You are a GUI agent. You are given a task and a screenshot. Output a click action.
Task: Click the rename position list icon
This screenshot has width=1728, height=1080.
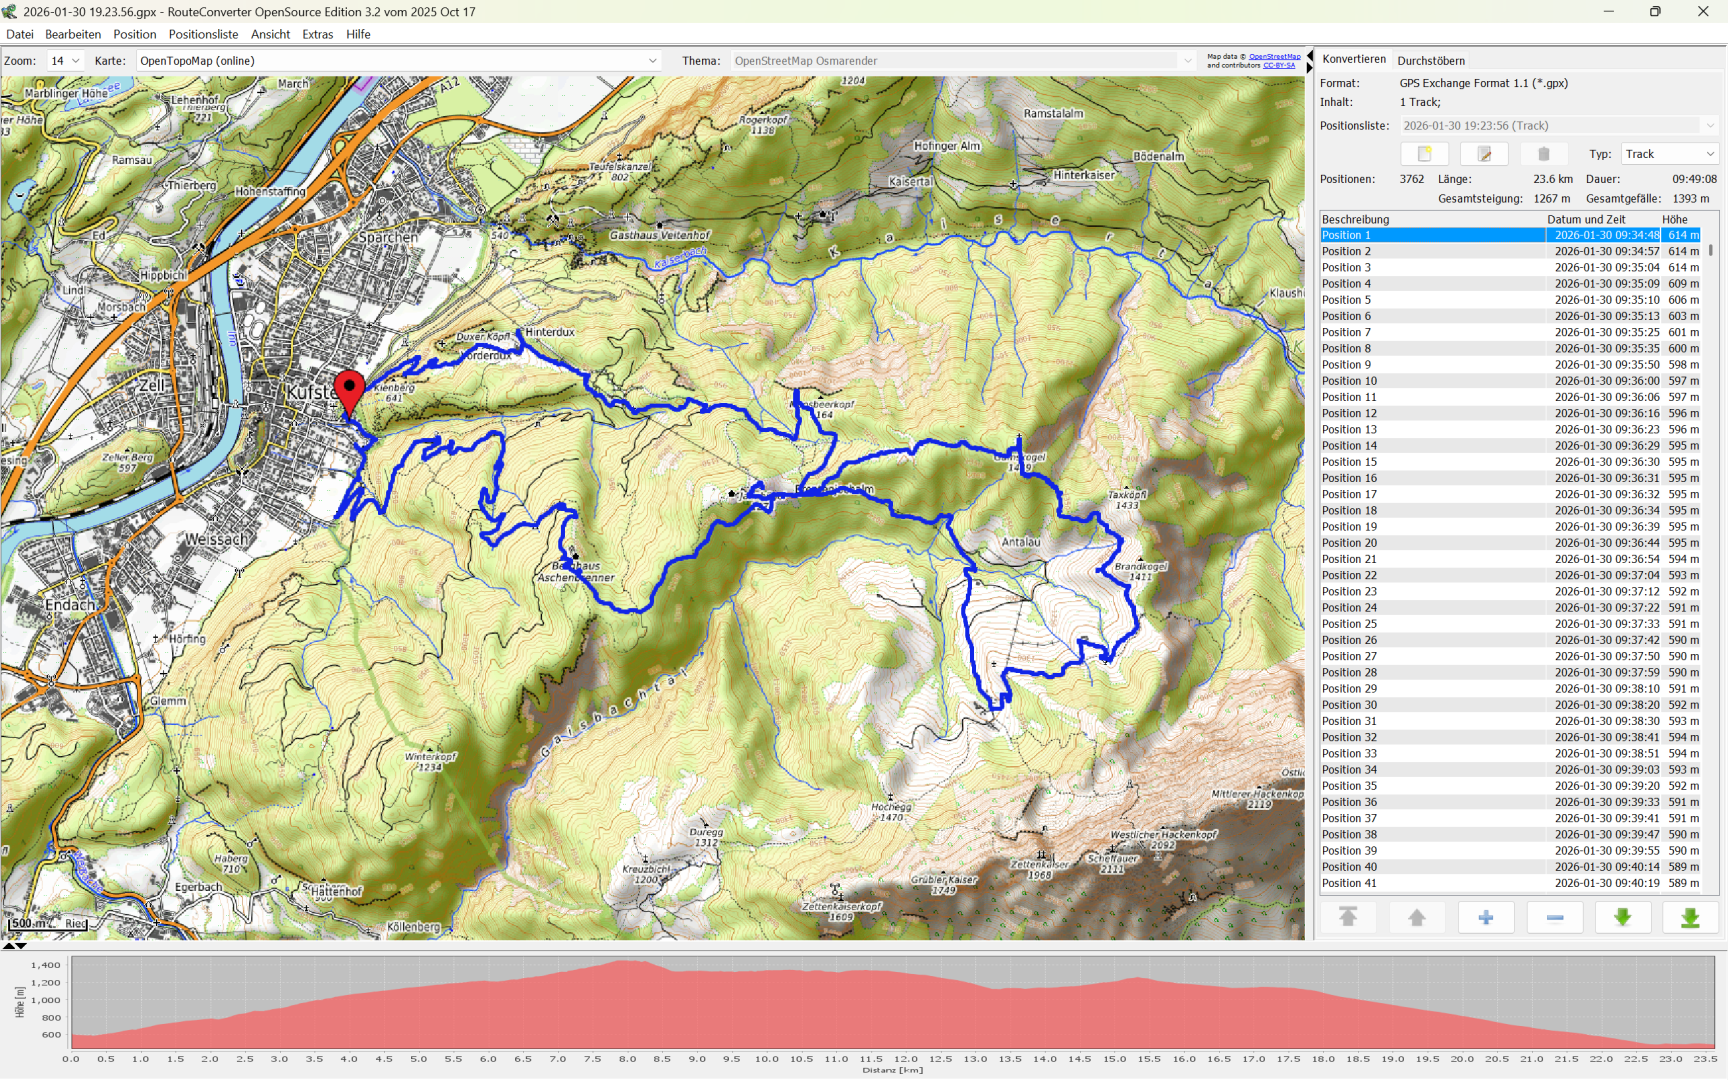[x=1484, y=154]
